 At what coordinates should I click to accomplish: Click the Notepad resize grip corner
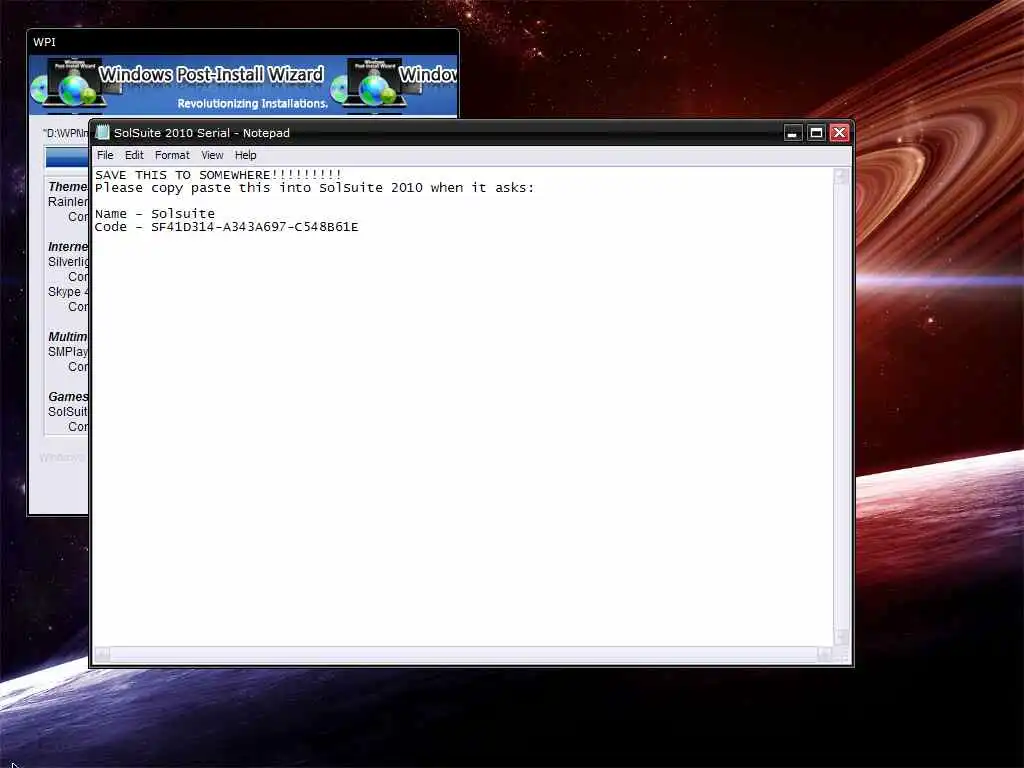pyautogui.click(x=842, y=655)
